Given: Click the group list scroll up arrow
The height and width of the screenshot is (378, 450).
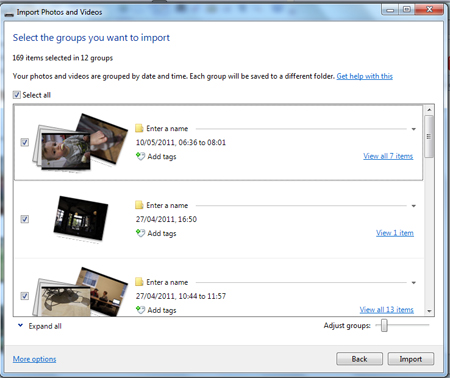Looking at the screenshot, I should (x=429, y=110).
